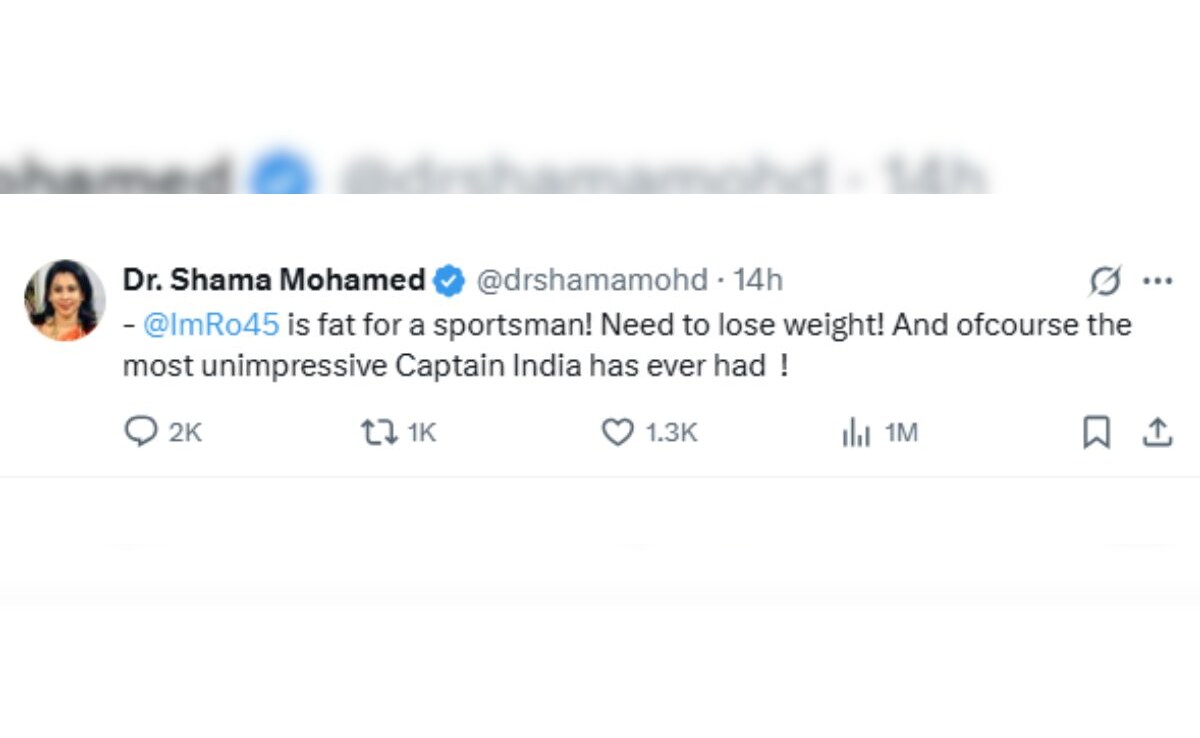
Task: Click the 1M views count
Action: coord(902,433)
